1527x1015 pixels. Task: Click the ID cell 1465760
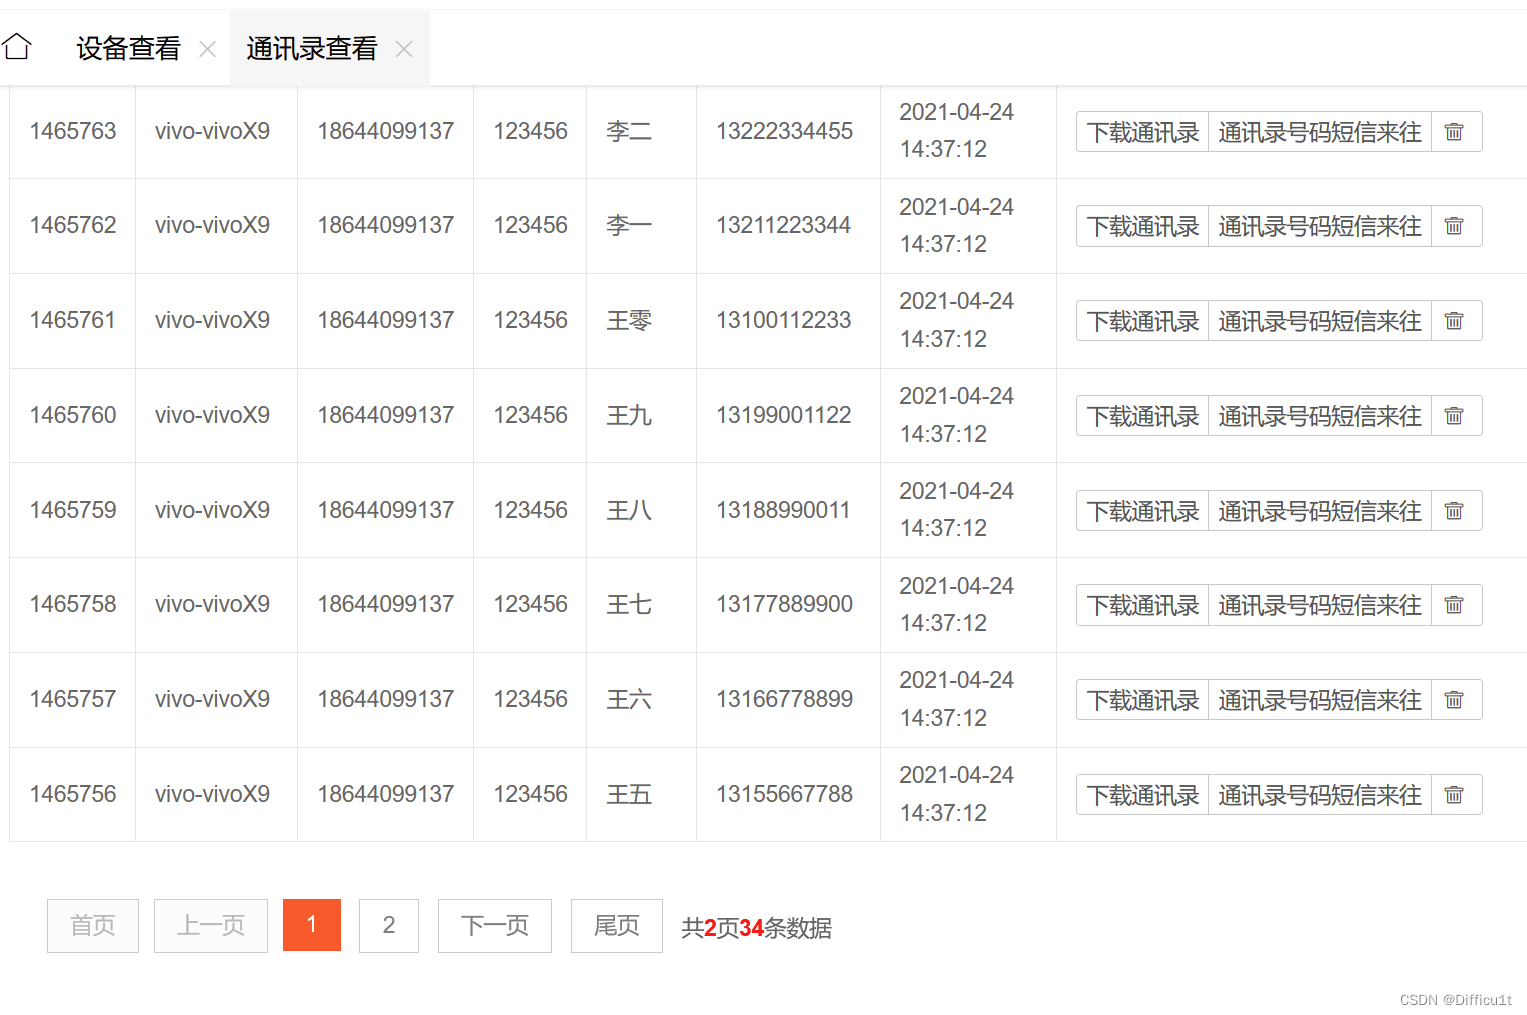tap(73, 415)
